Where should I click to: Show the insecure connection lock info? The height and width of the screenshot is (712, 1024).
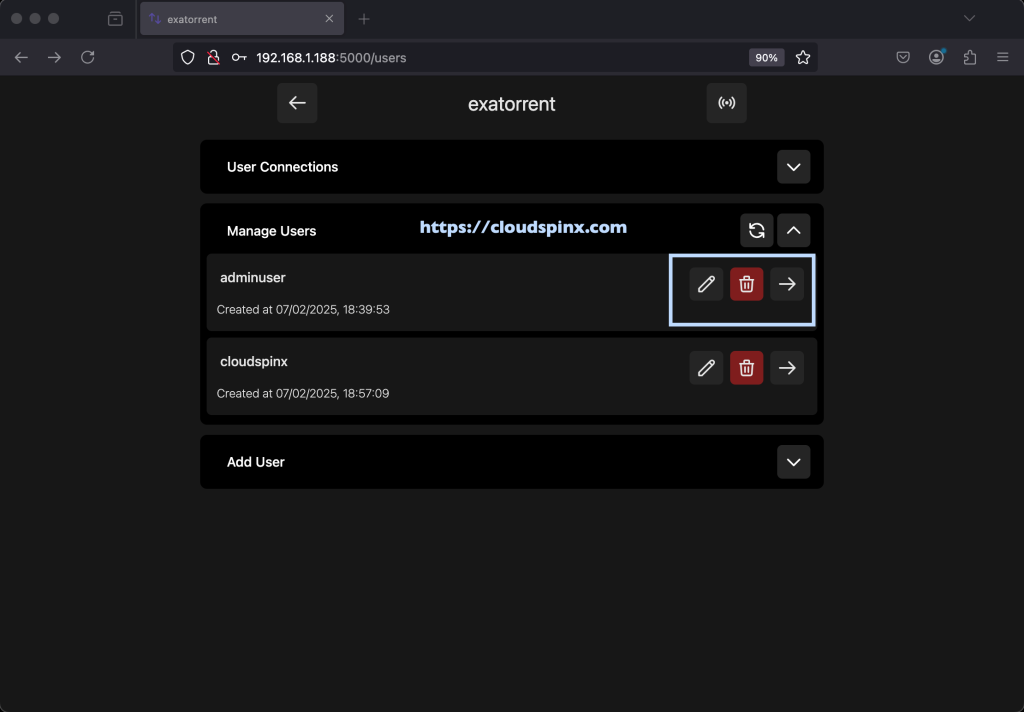point(213,57)
